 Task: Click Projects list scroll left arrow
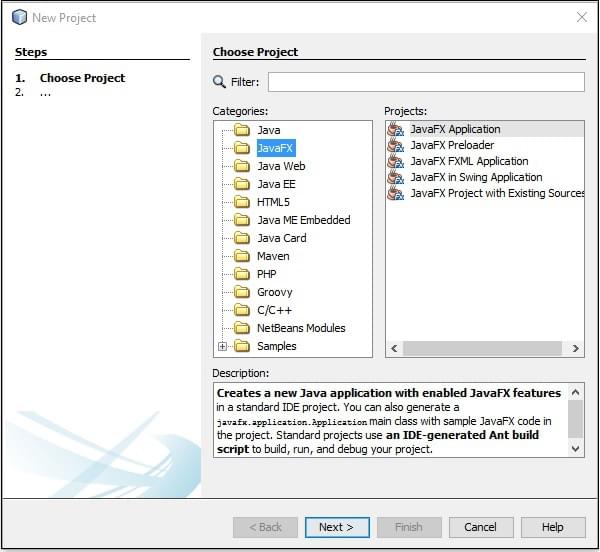tap(395, 348)
